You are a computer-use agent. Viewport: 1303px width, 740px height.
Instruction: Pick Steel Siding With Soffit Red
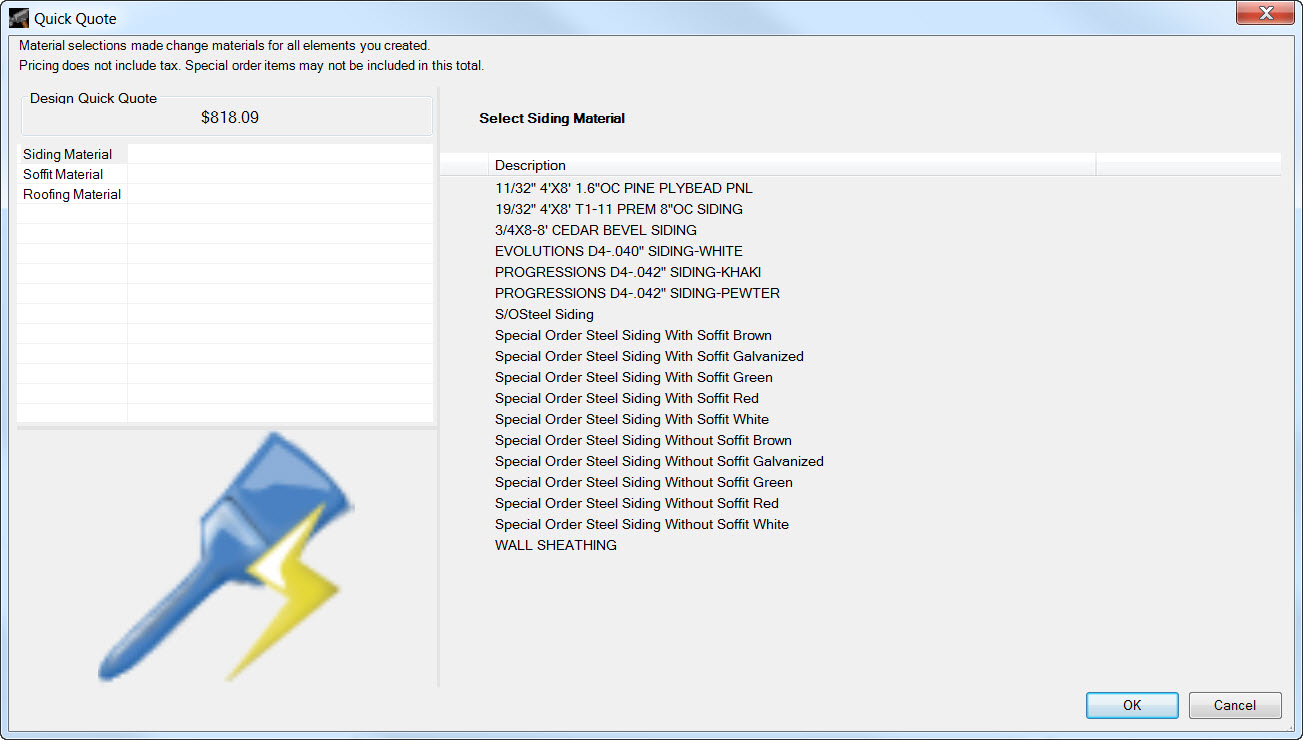coord(627,398)
